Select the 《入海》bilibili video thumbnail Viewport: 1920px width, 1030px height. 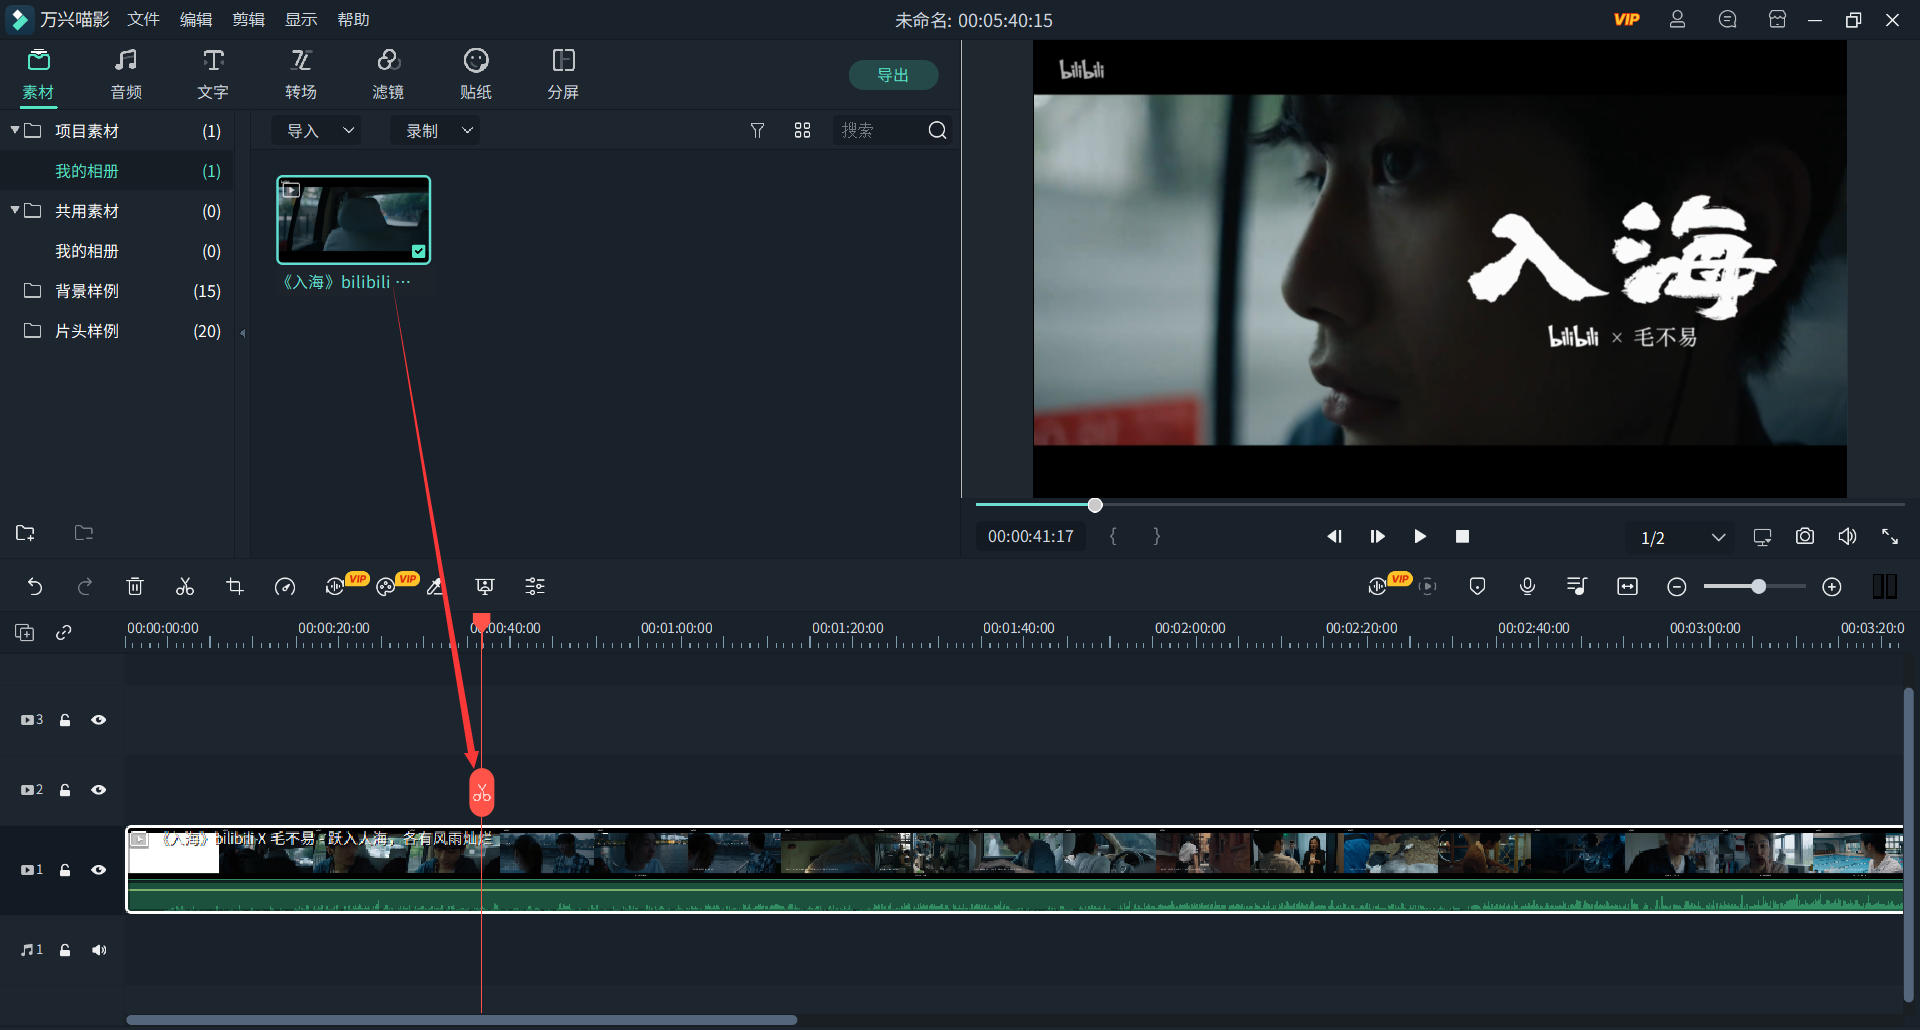pyautogui.click(x=354, y=220)
